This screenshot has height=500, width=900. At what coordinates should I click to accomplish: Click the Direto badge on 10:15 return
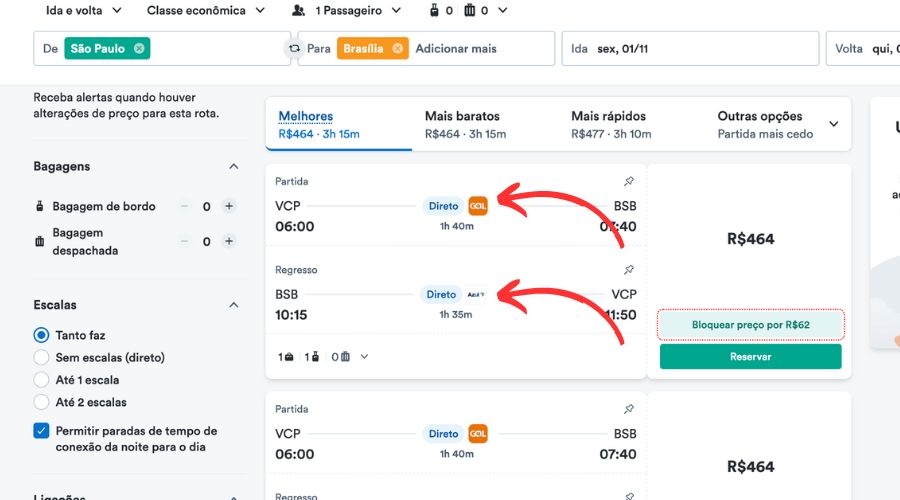[x=441, y=294]
